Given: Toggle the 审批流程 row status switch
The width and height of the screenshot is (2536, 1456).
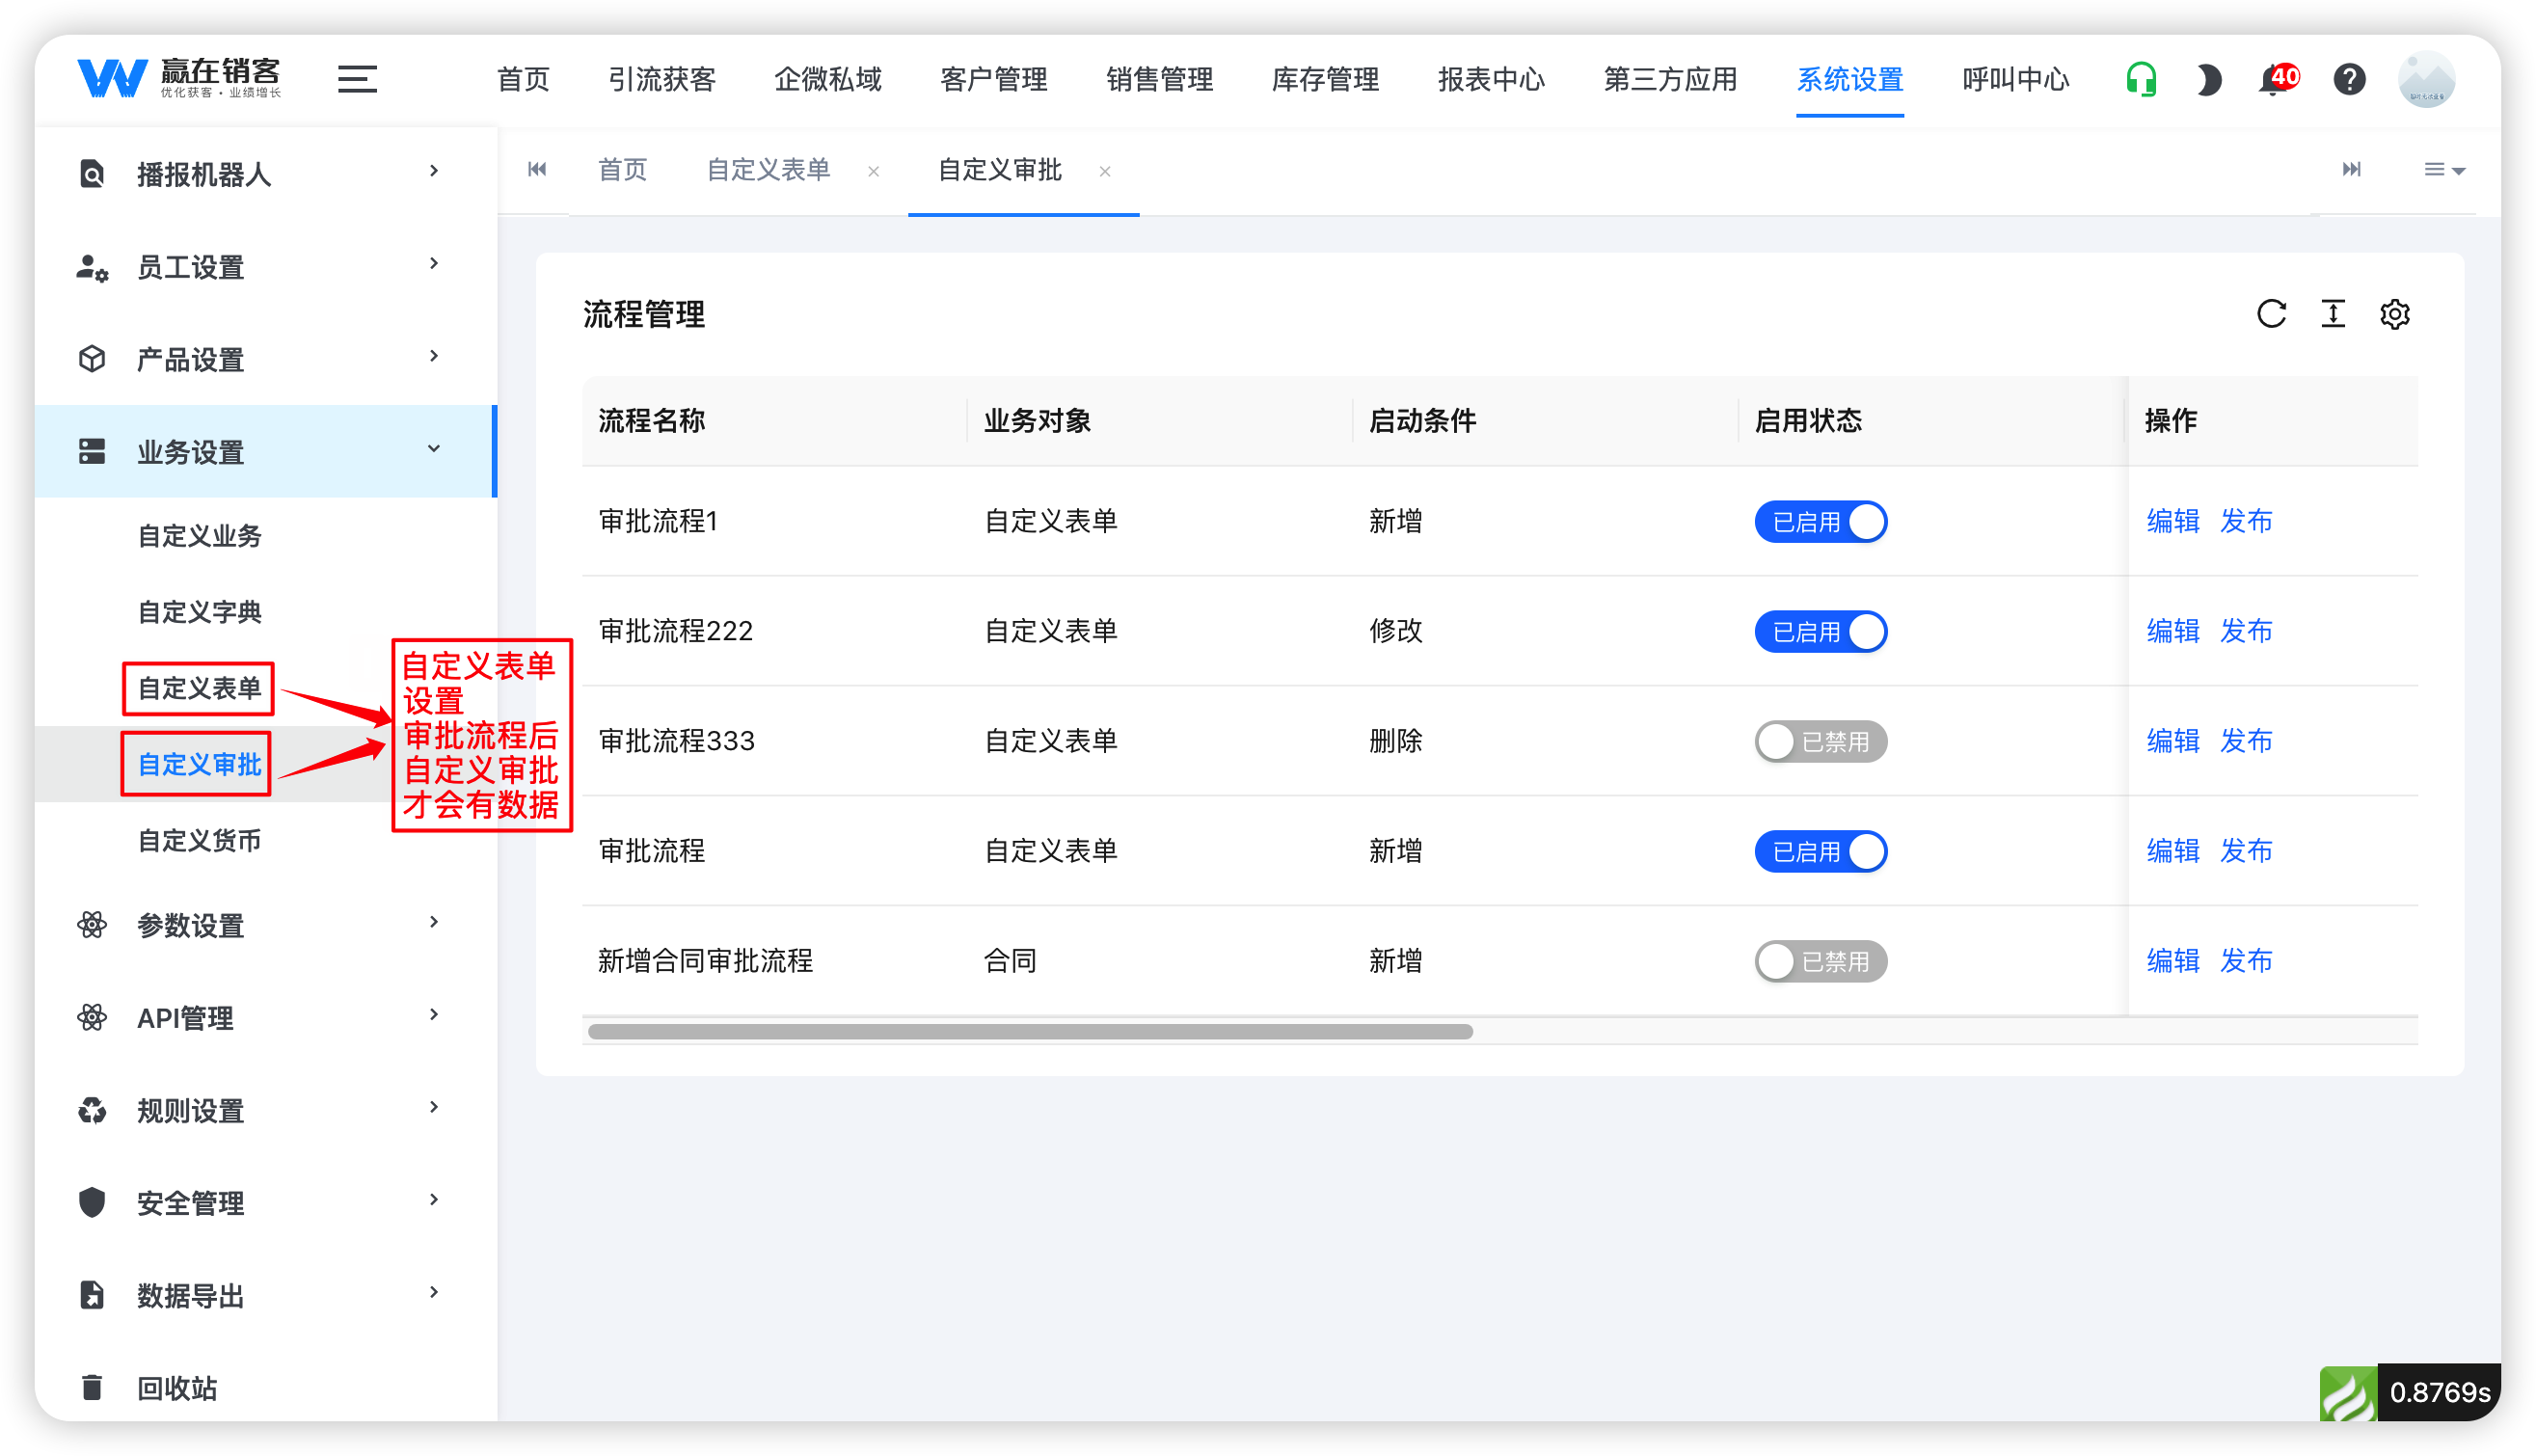Looking at the screenshot, I should tap(1820, 852).
